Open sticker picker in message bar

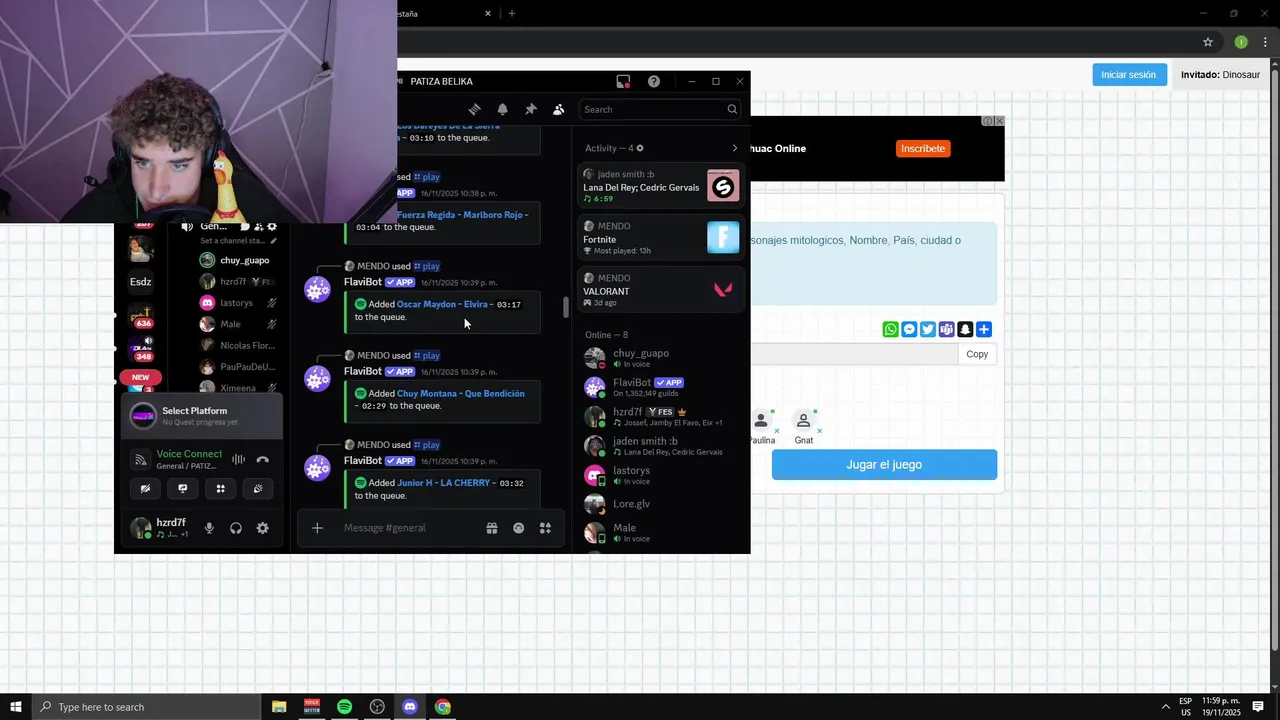519,528
